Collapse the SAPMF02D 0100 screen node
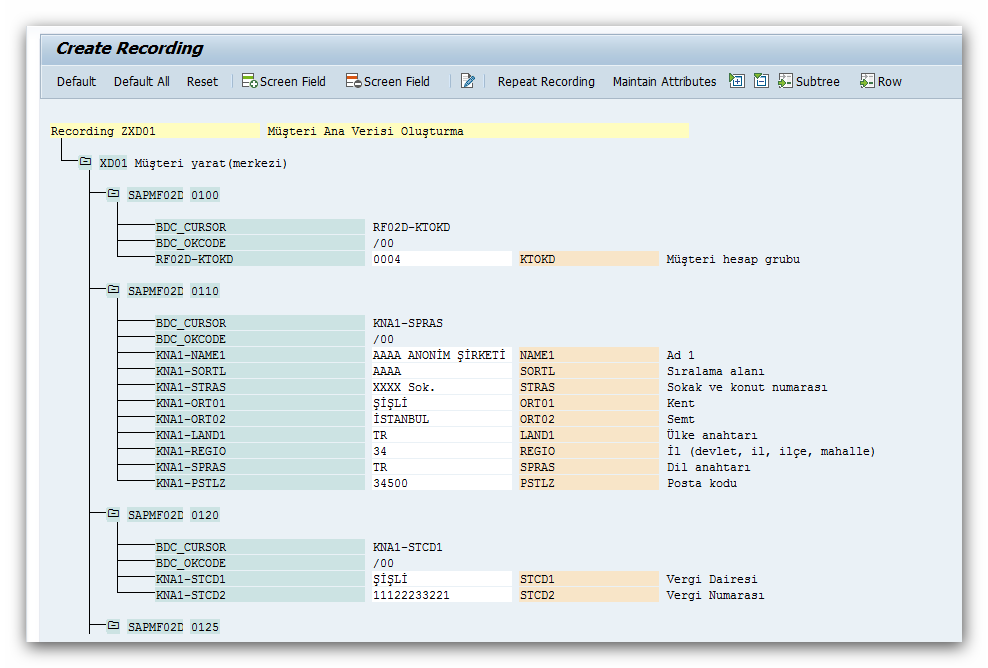The height and width of the screenshot is (668, 988). (x=113, y=194)
